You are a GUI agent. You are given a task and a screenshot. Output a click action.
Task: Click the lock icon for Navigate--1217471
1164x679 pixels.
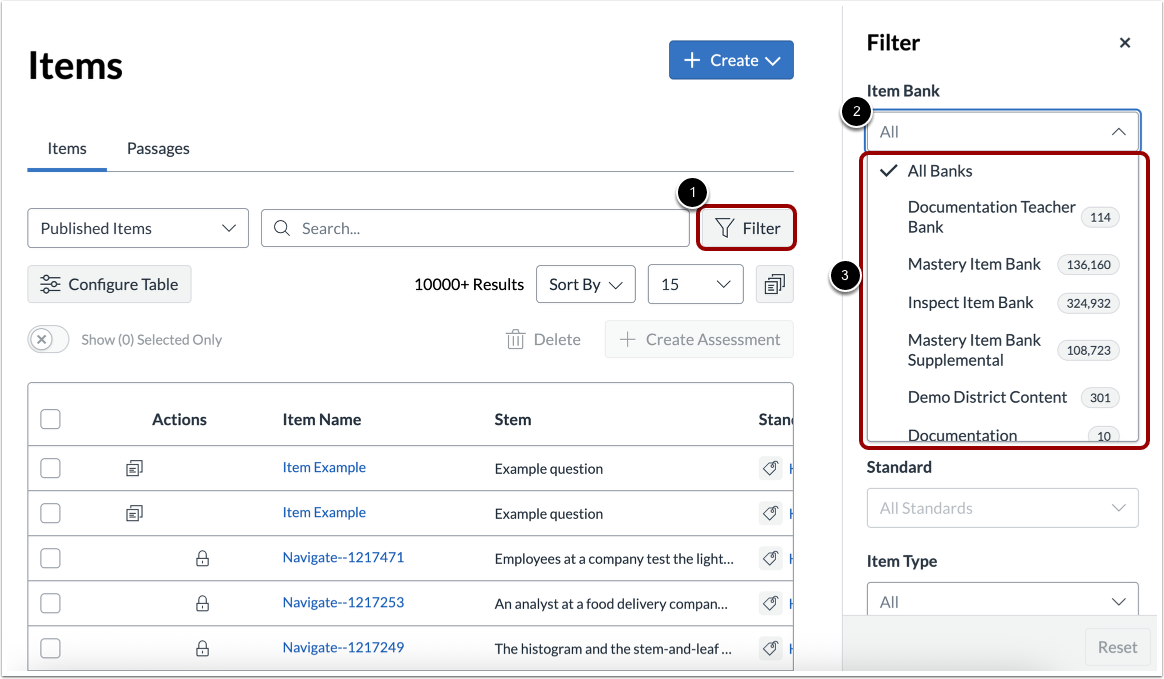[x=202, y=558]
